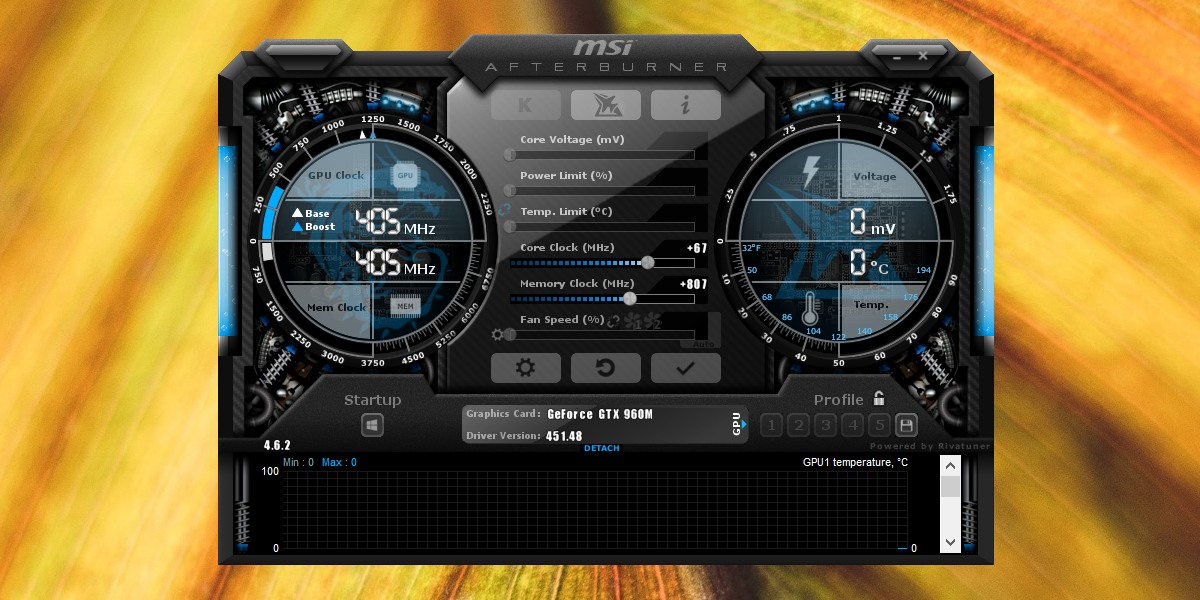
Task: Click Core Clock value +67
Action: pyautogui.click(x=697, y=248)
